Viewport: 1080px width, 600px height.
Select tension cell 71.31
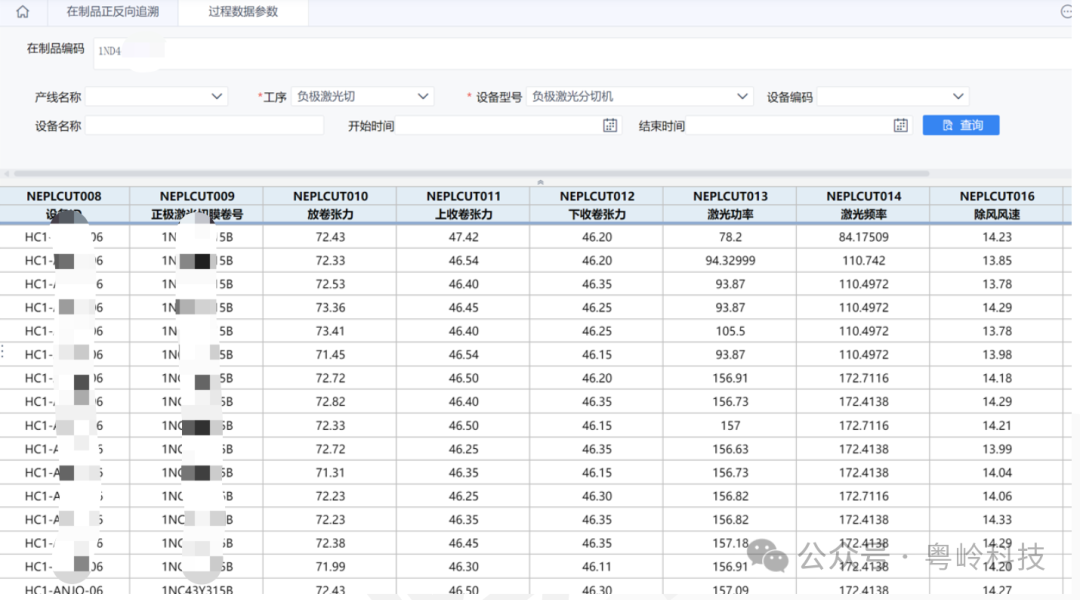pos(330,472)
